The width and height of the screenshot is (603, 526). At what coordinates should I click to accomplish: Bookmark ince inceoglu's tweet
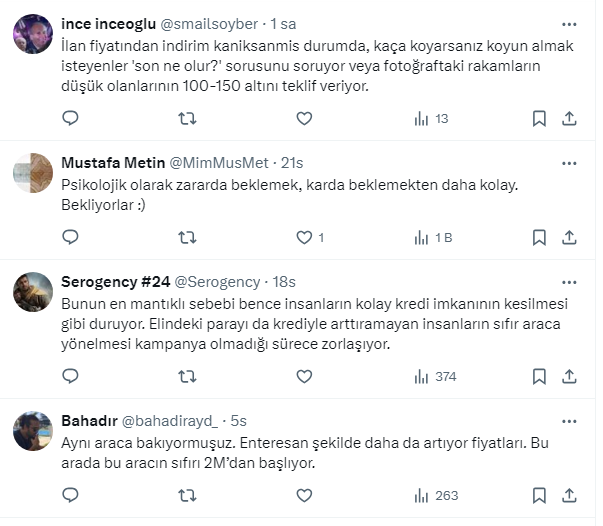click(x=539, y=119)
